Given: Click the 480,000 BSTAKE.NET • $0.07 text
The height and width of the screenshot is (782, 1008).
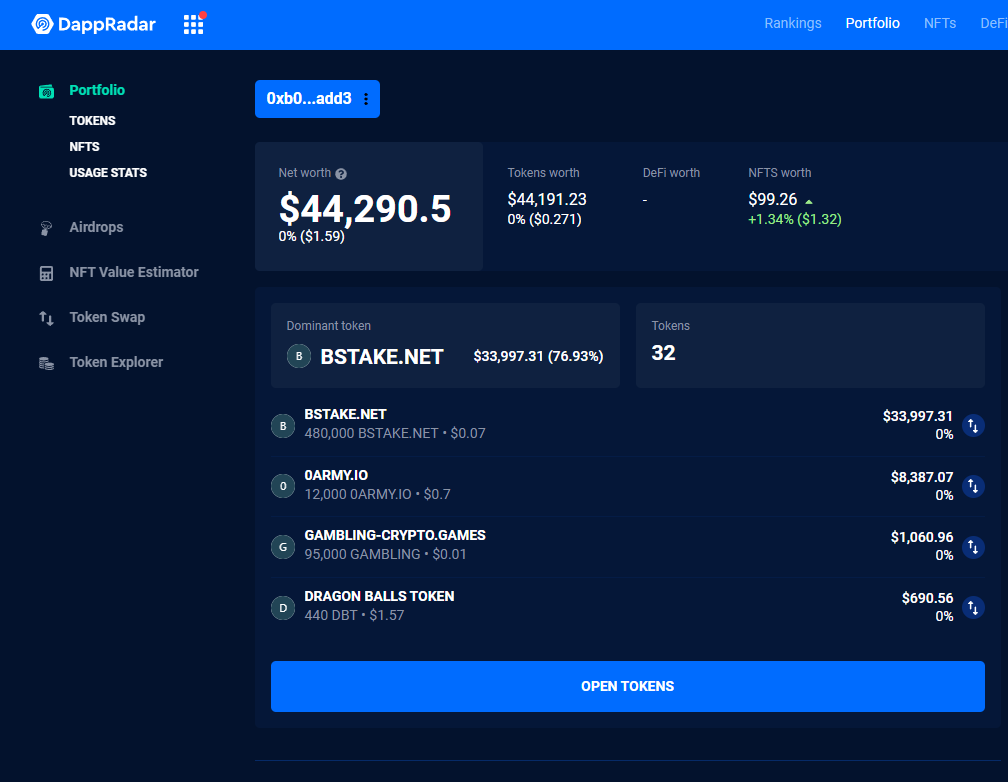Looking at the screenshot, I should click(395, 433).
